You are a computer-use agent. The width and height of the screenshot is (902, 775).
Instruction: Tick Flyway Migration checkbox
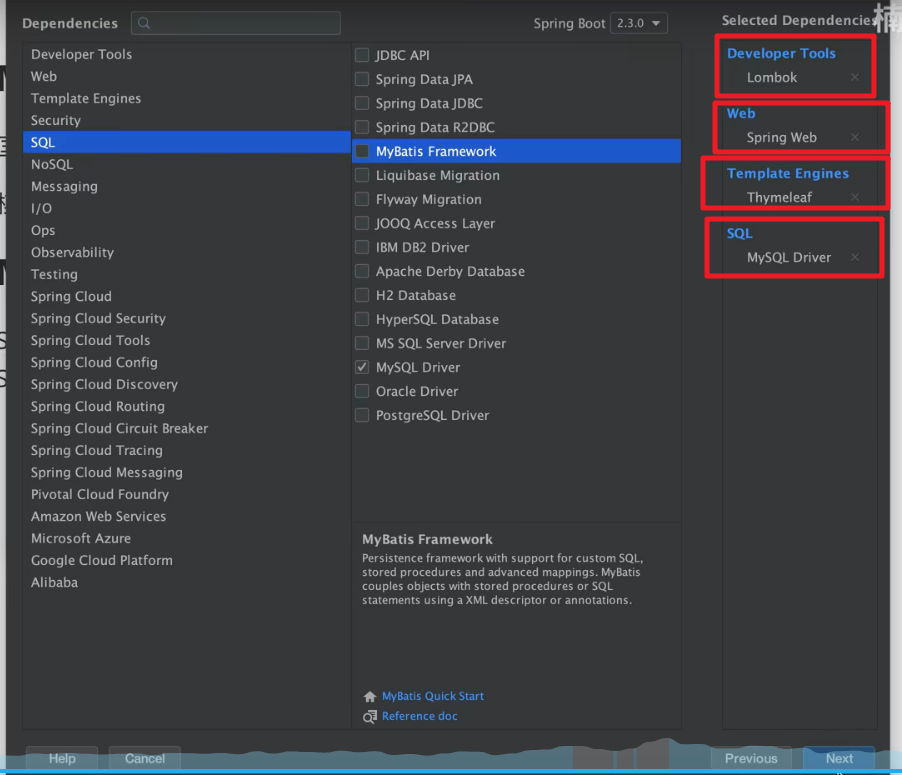coord(362,199)
